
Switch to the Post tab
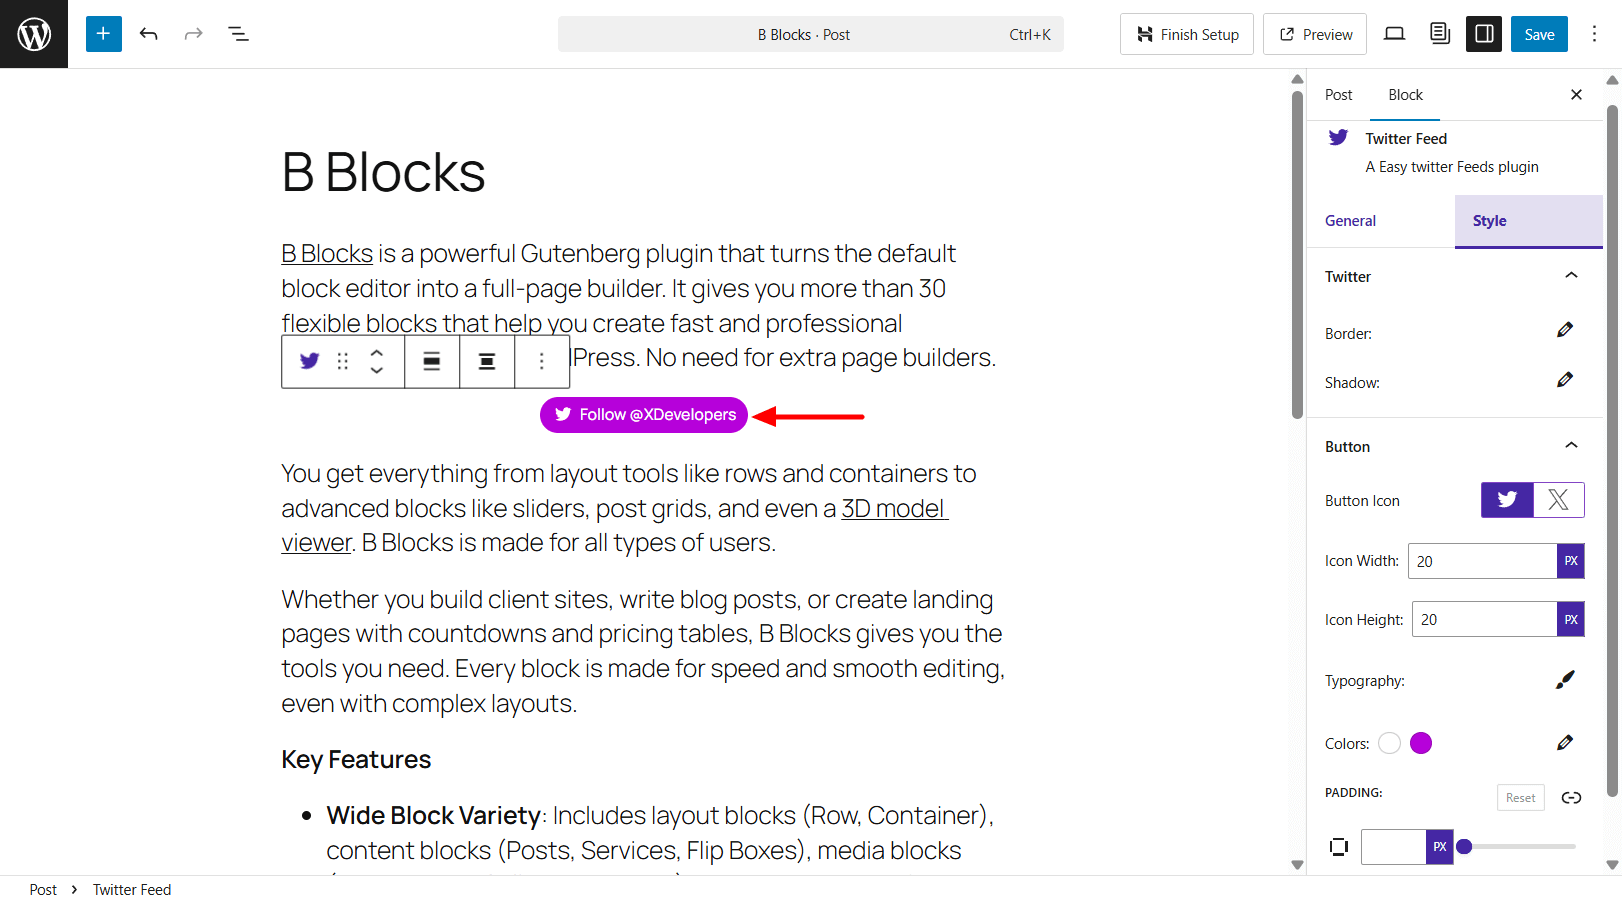point(1338,94)
